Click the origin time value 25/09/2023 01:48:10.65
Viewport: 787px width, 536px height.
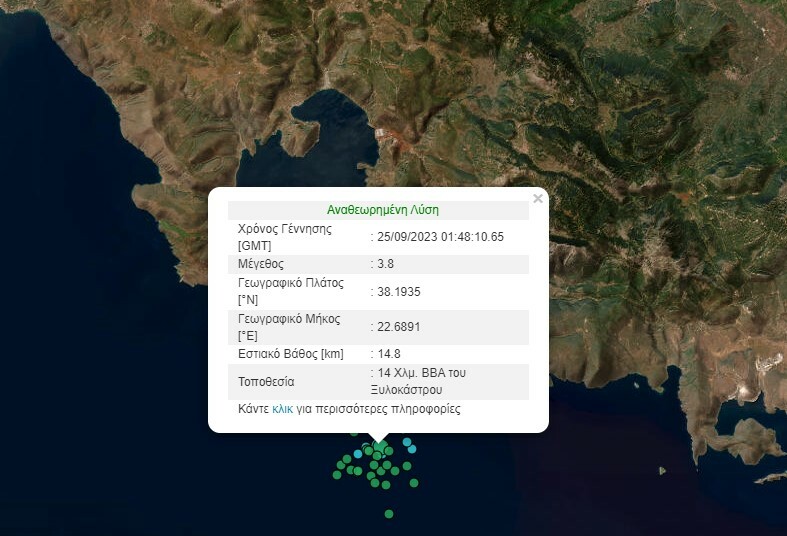coord(440,237)
